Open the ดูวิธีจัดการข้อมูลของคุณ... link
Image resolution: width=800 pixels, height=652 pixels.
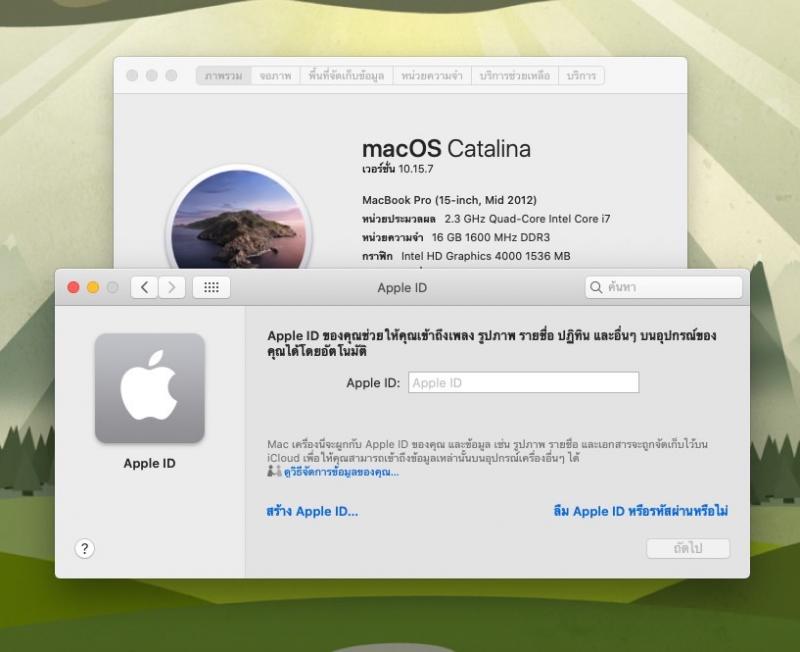tap(341, 472)
